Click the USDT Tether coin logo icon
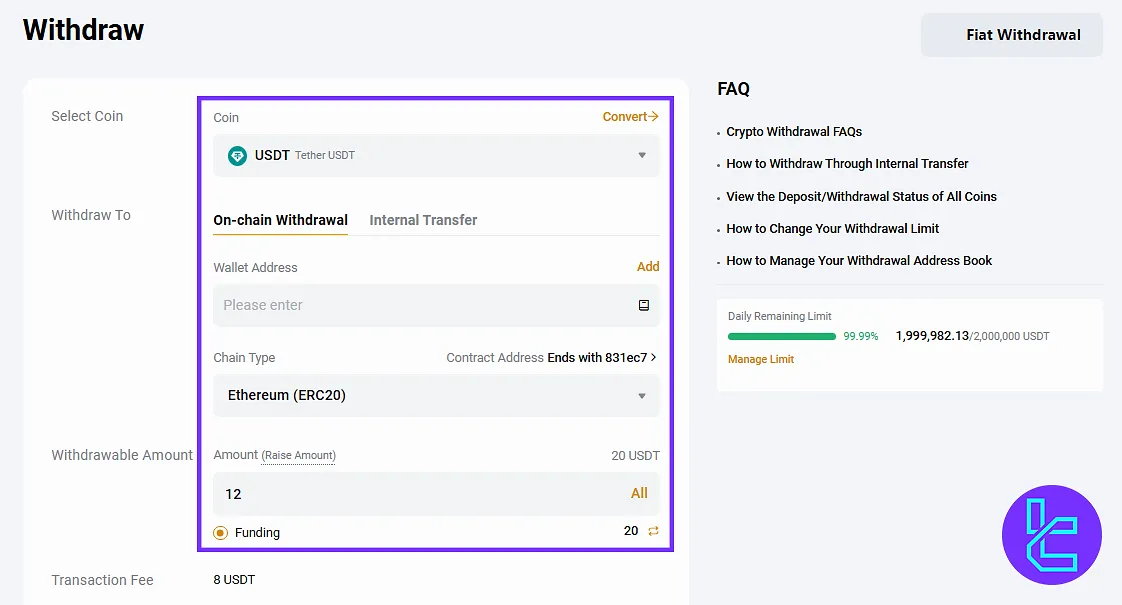The width and height of the screenshot is (1122, 605). click(x=237, y=155)
